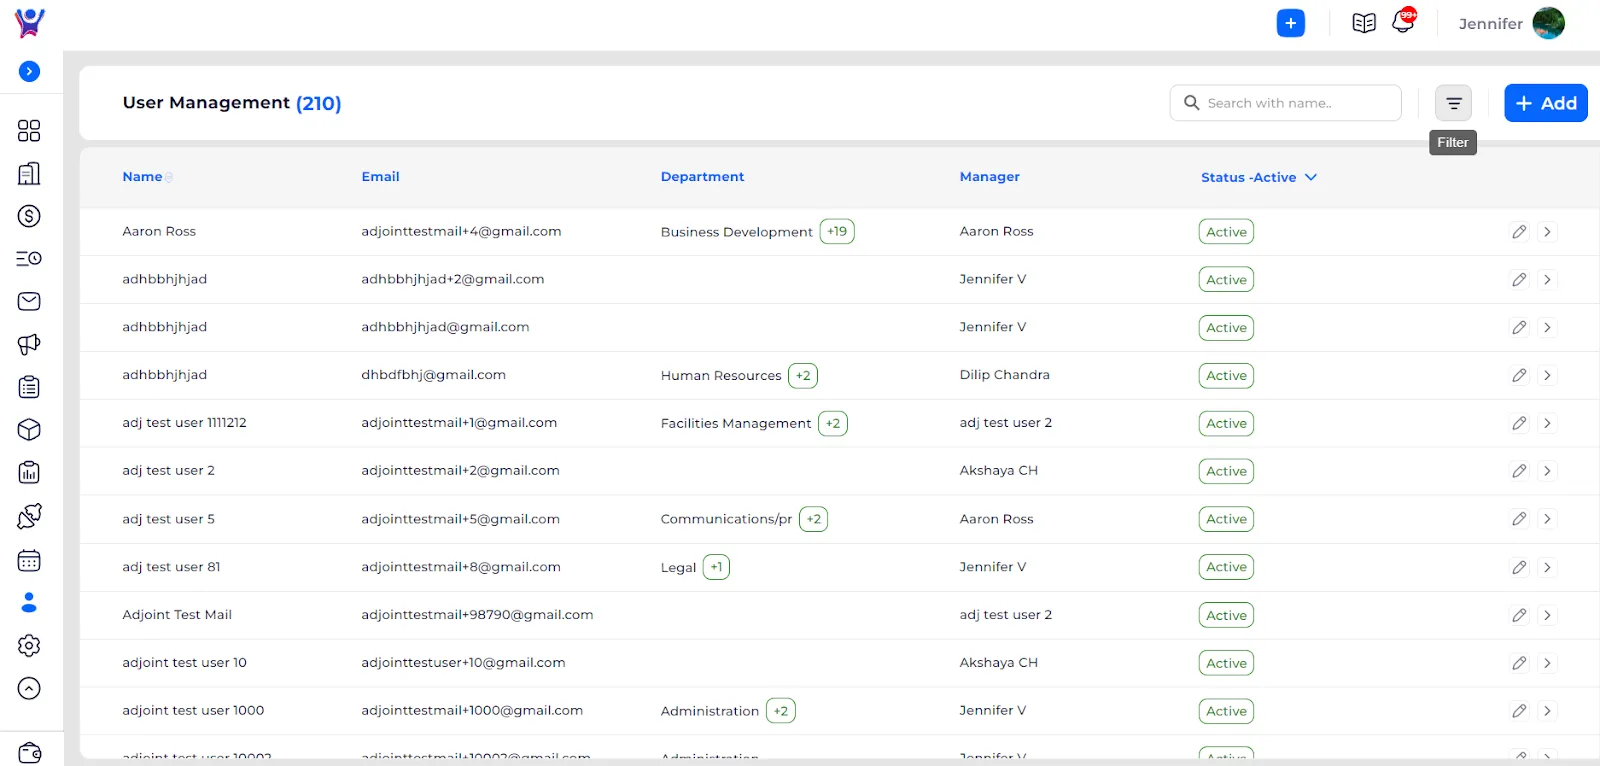Select manager Dilip Chandra
This screenshot has width=1600, height=766.
point(1004,375)
